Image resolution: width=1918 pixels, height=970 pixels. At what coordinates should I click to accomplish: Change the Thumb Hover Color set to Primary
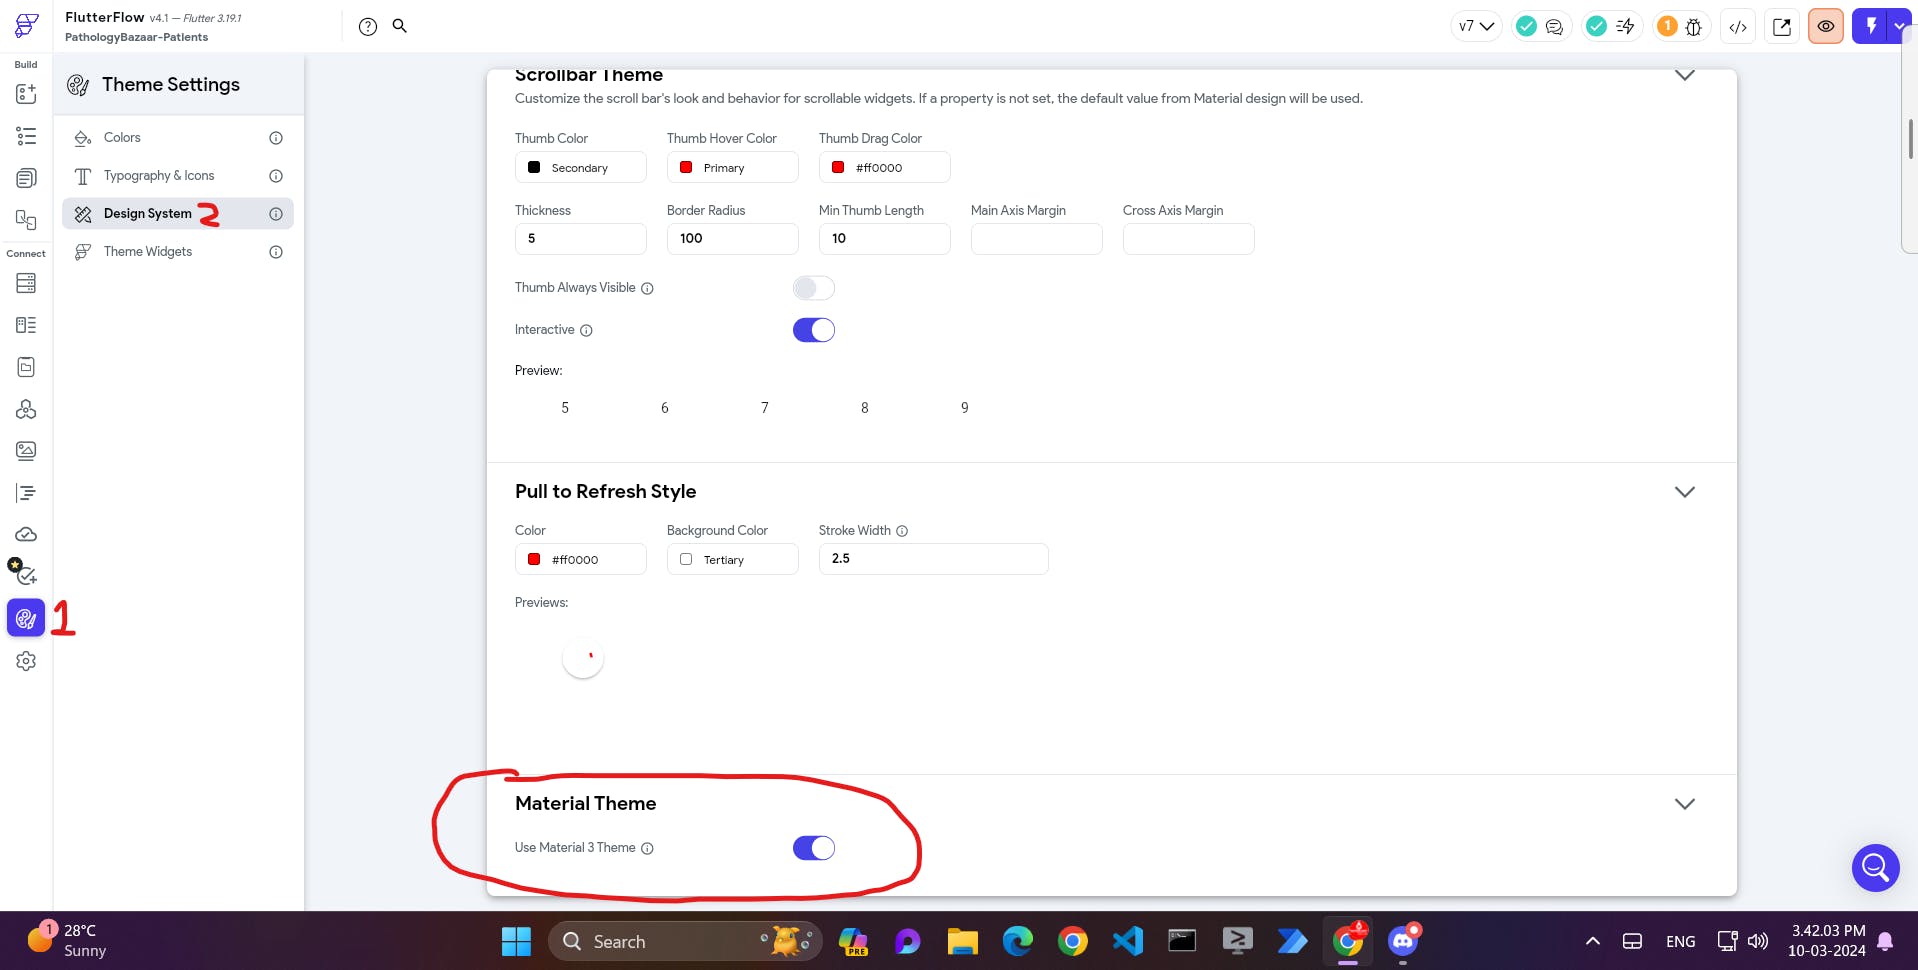(733, 167)
